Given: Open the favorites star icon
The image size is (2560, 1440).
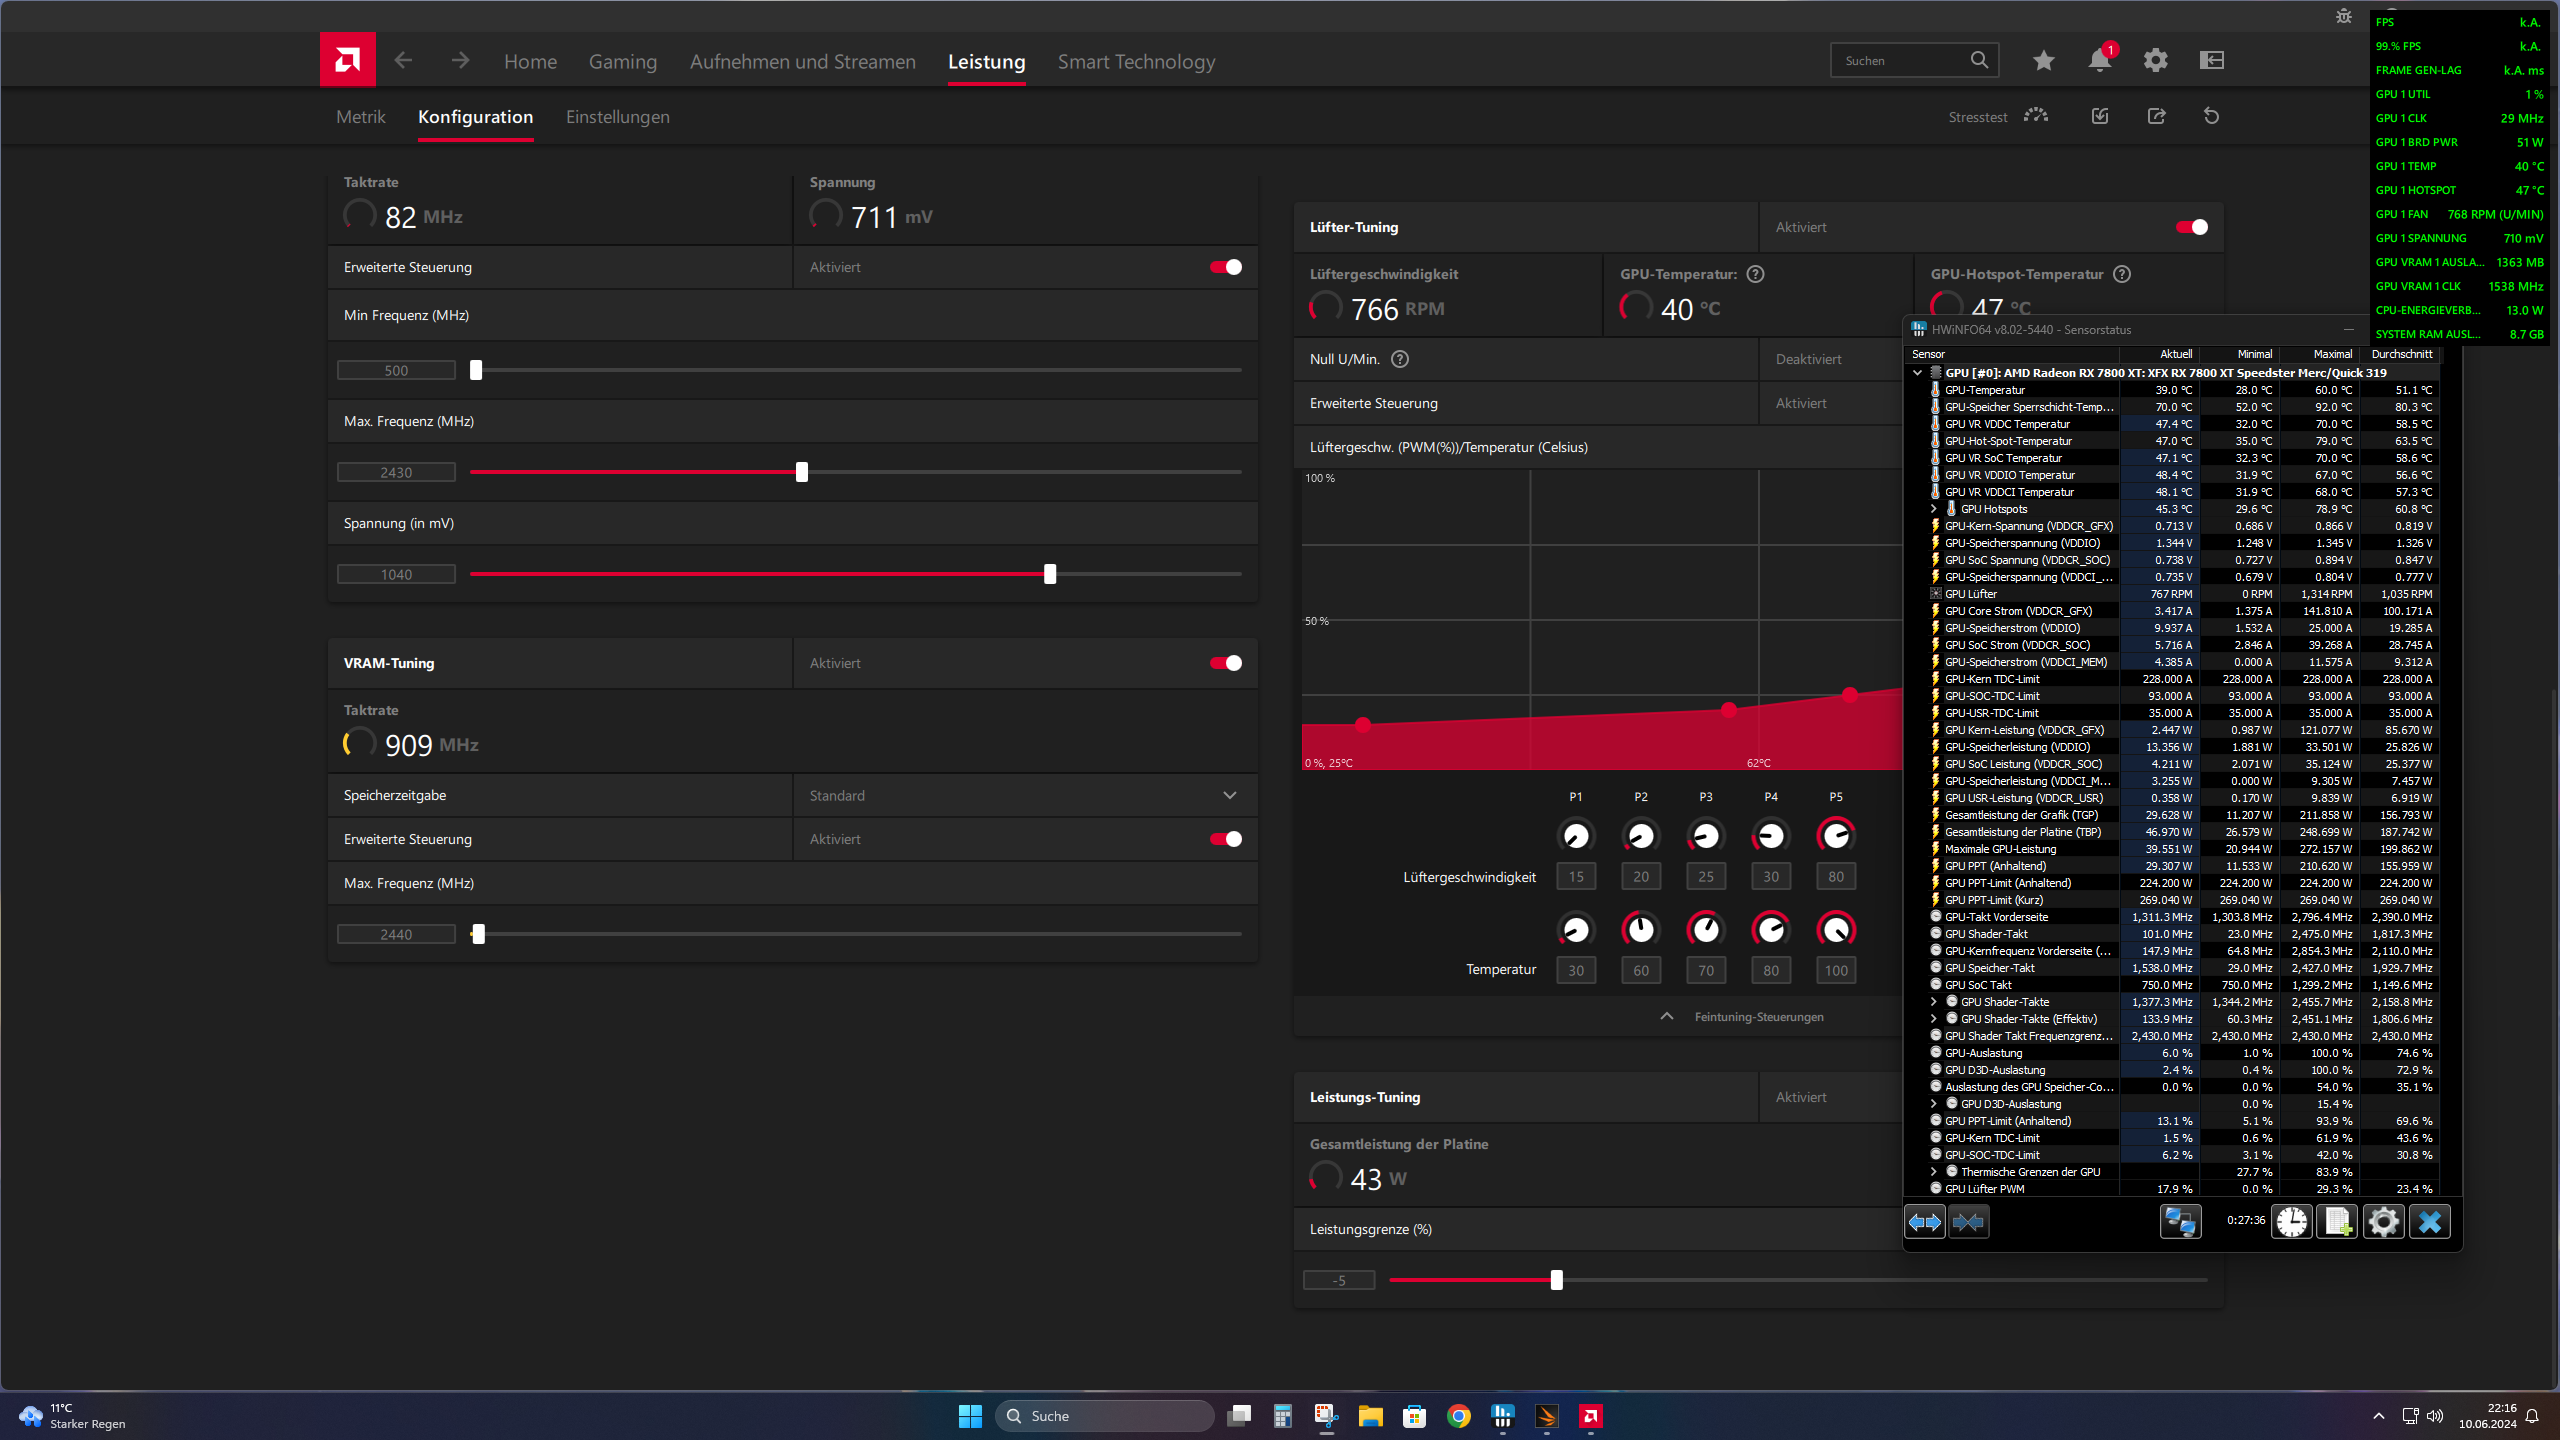Looking at the screenshot, I should coord(2043,61).
